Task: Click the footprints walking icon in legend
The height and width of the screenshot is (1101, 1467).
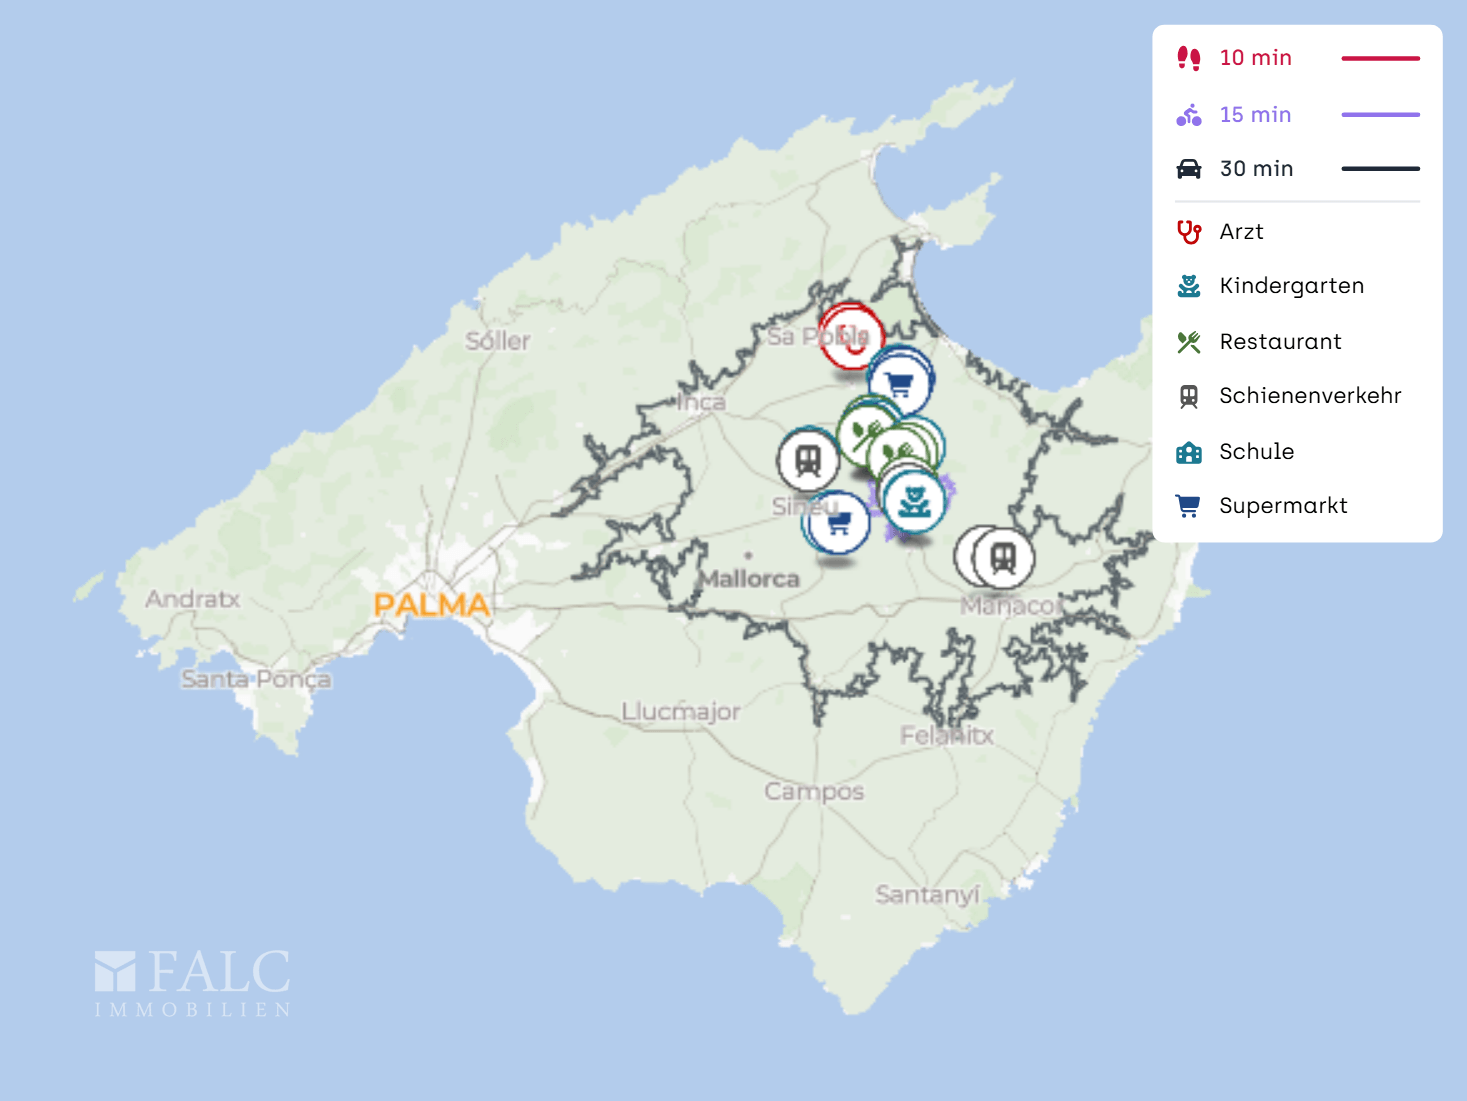Action: coord(1188,58)
